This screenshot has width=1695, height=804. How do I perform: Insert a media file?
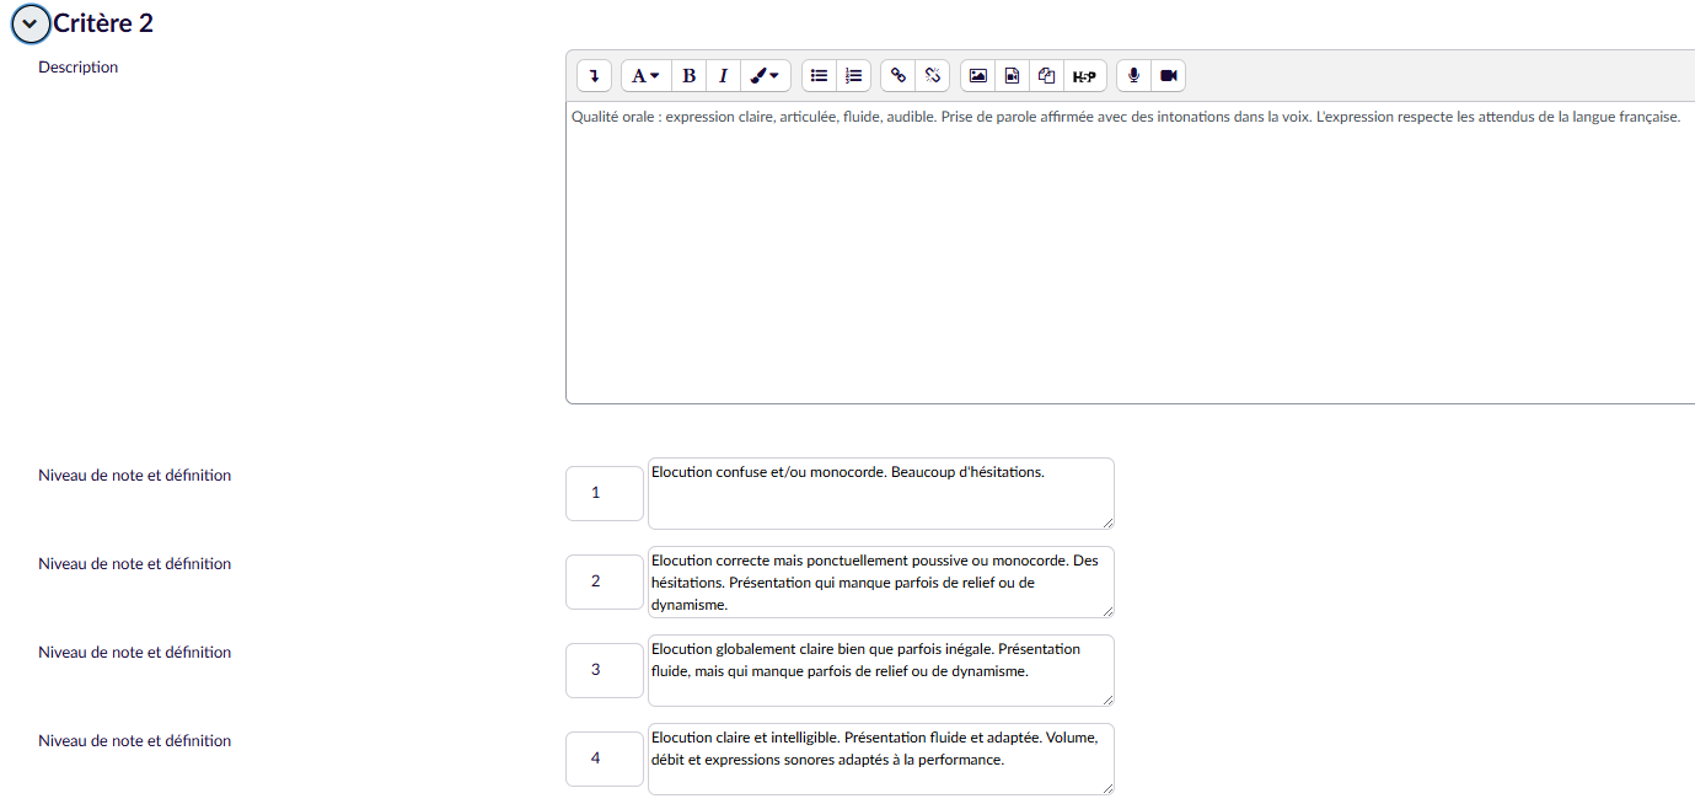[x=1012, y=76]
